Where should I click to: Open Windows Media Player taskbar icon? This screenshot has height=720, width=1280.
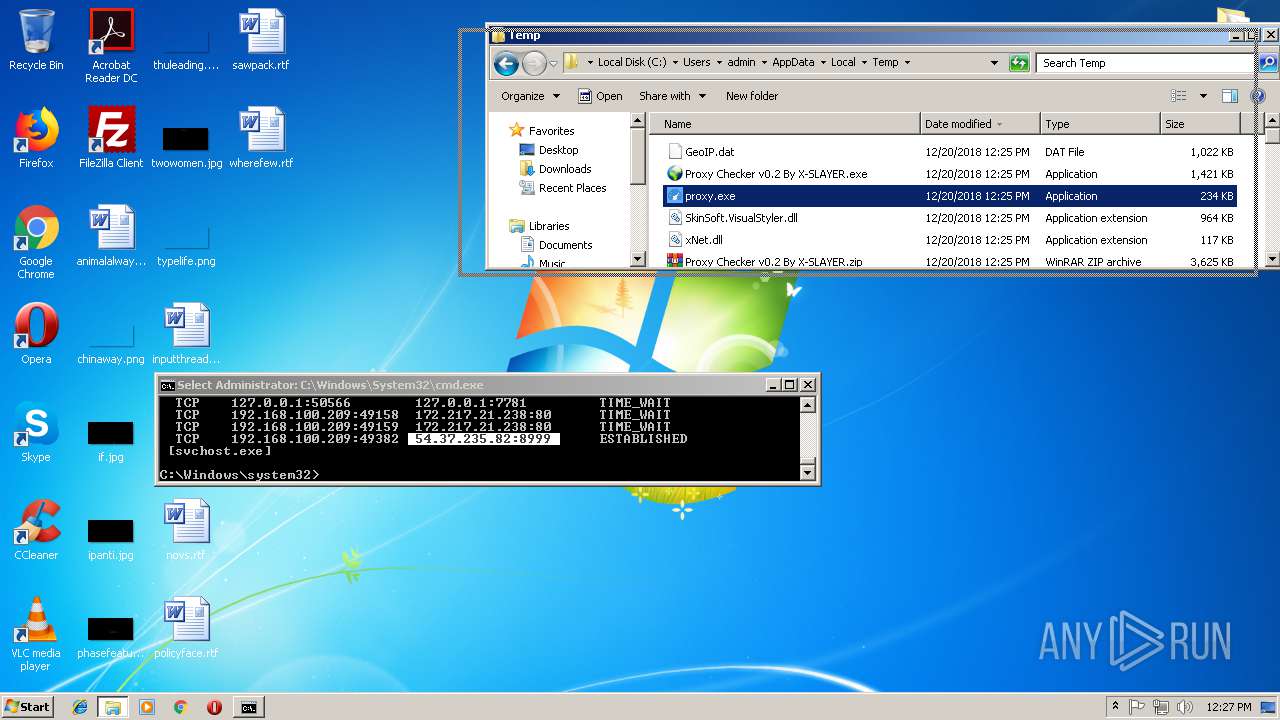(147, 707)
